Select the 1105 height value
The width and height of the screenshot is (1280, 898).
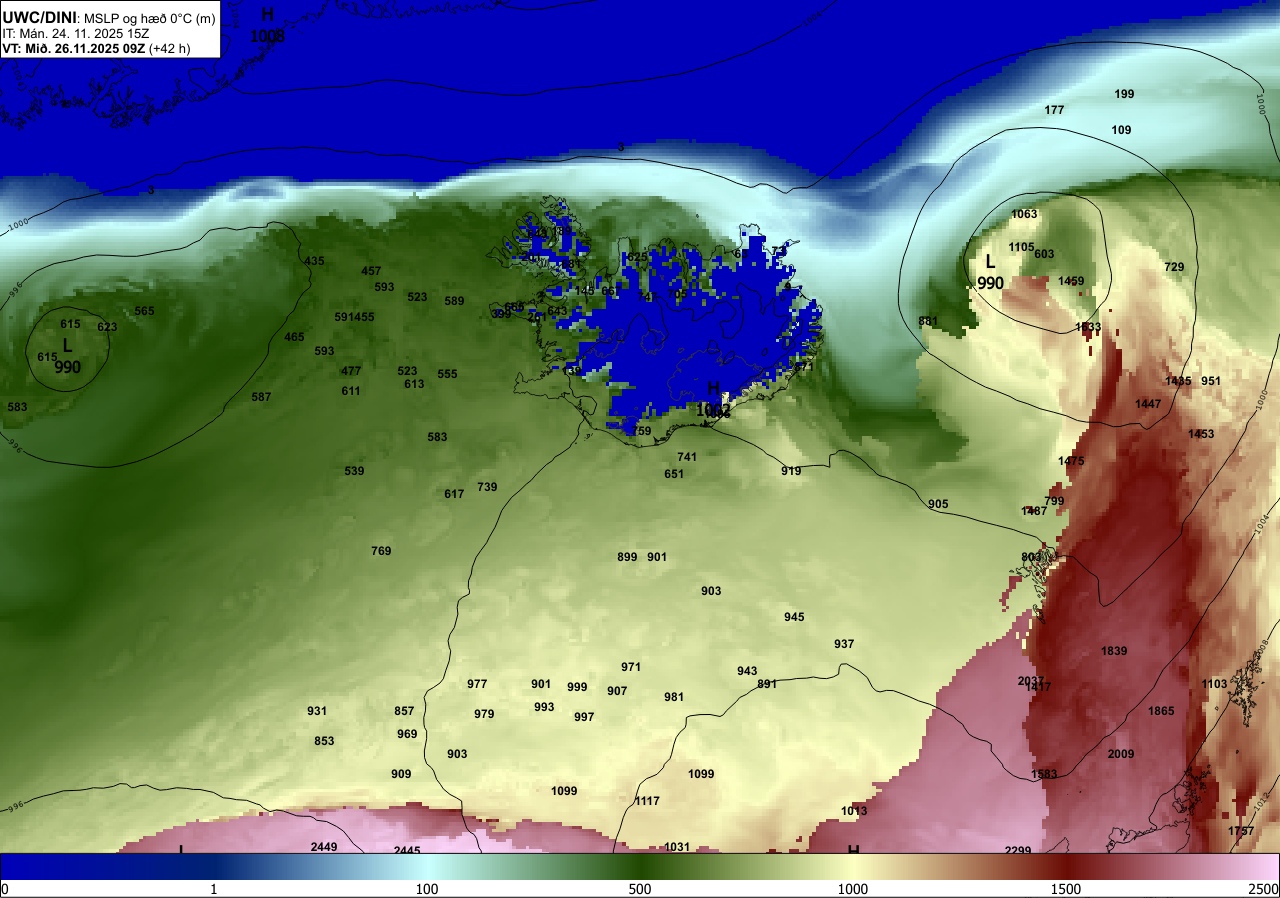(1021, 247)
